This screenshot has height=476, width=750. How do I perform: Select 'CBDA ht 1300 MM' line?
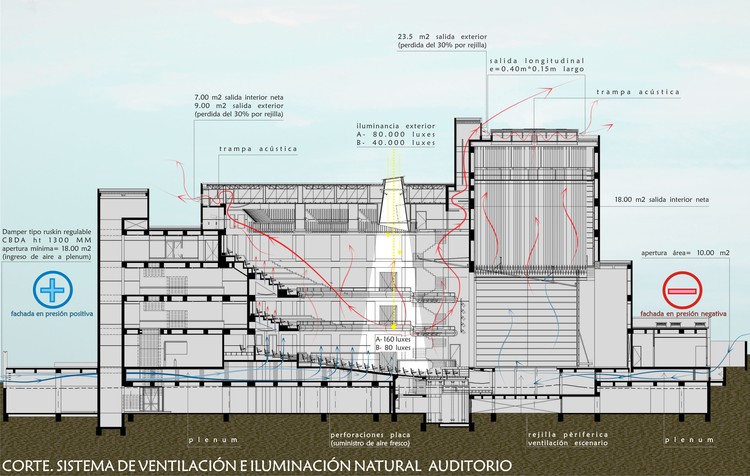[46, 240]
